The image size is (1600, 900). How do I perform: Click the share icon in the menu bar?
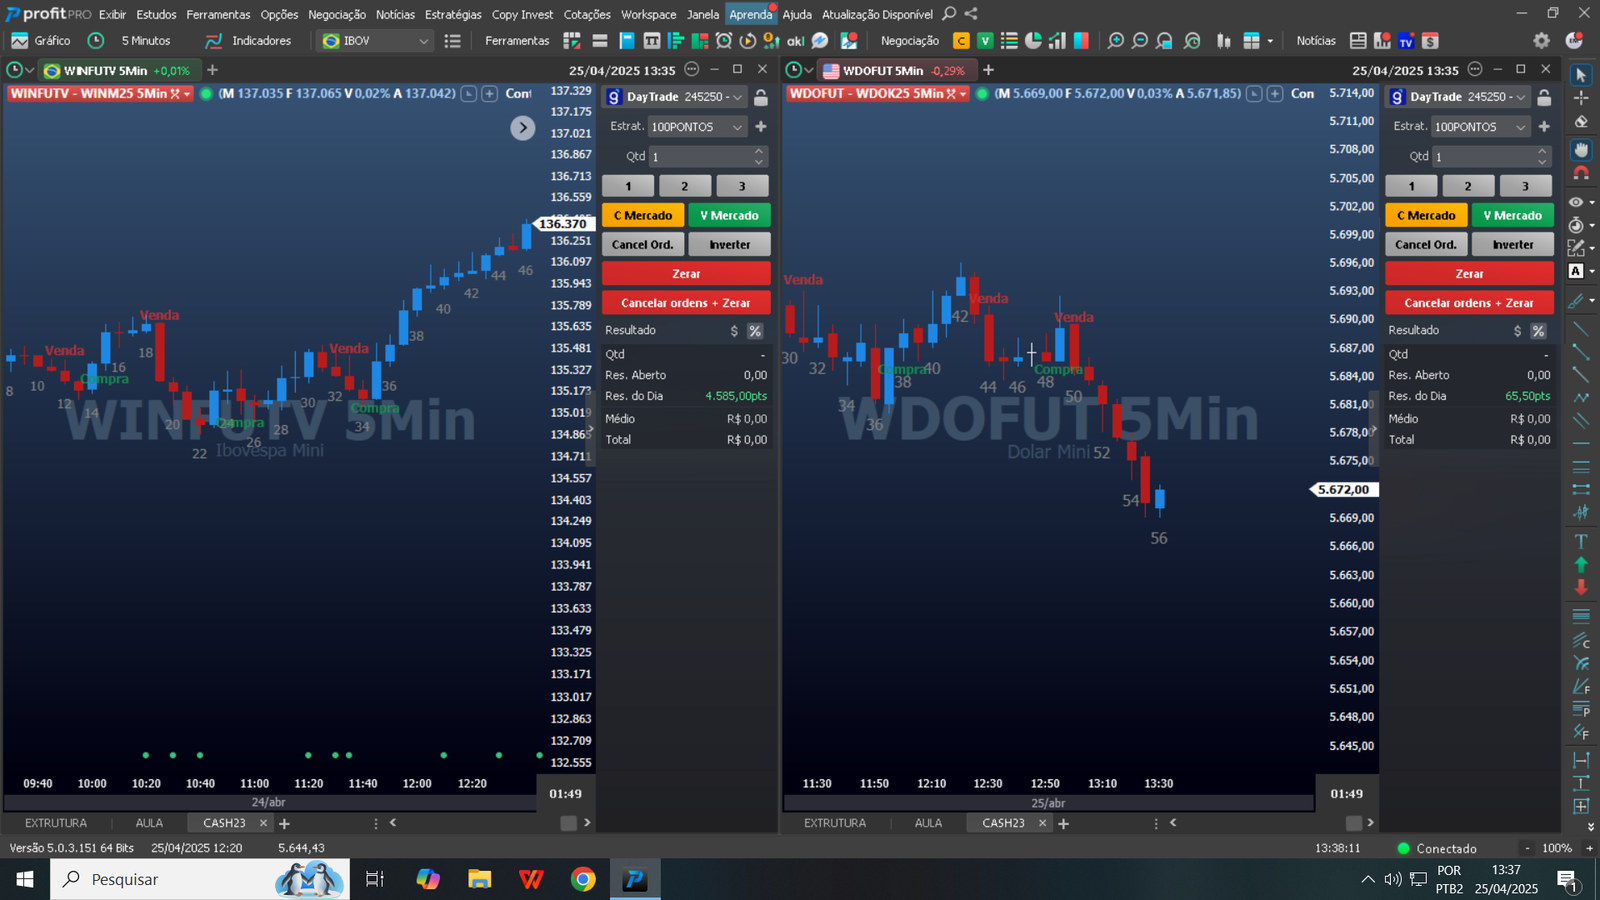coord(971,14)
